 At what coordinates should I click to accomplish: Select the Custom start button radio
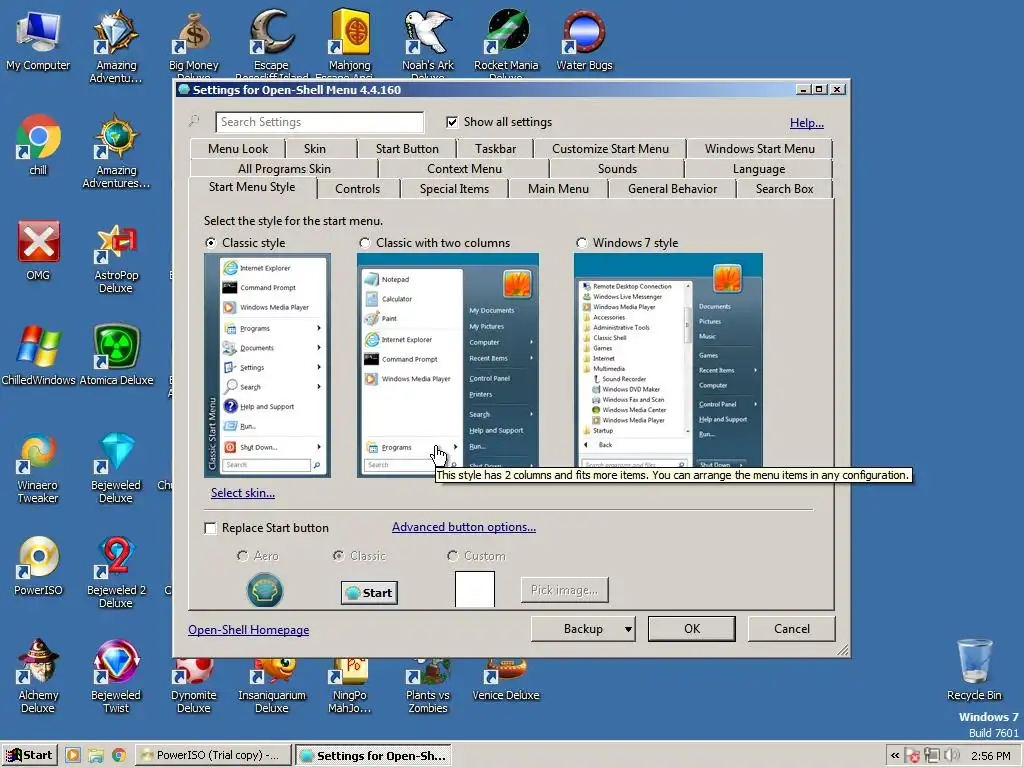click(x=452, y=556)
